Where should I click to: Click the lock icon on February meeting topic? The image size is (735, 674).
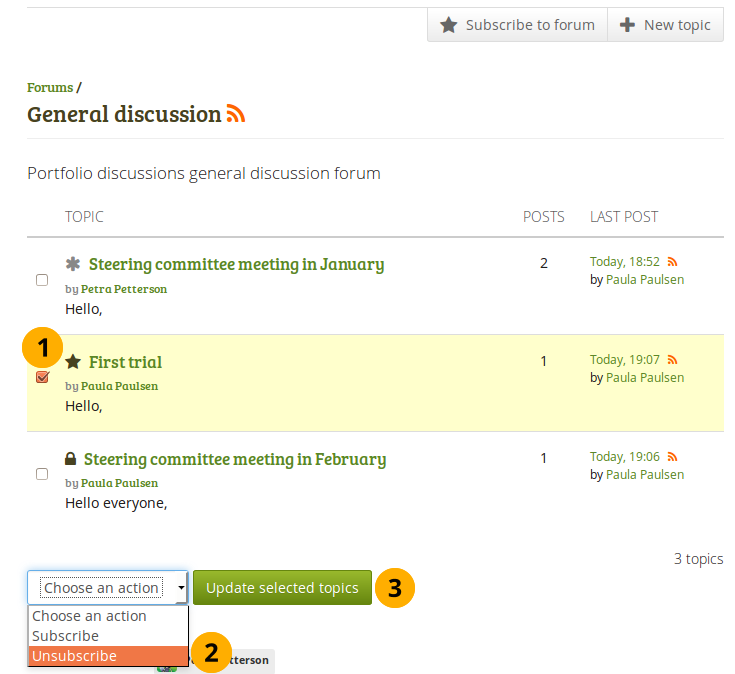(71, 459)
